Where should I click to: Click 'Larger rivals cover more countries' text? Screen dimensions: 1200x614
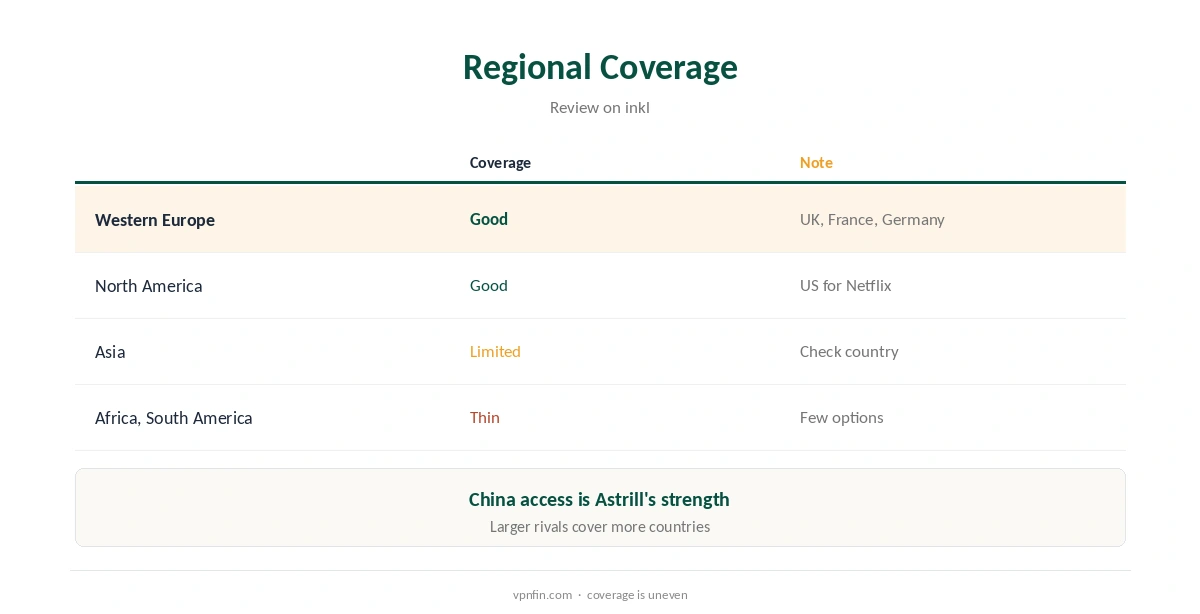(600, 526)
